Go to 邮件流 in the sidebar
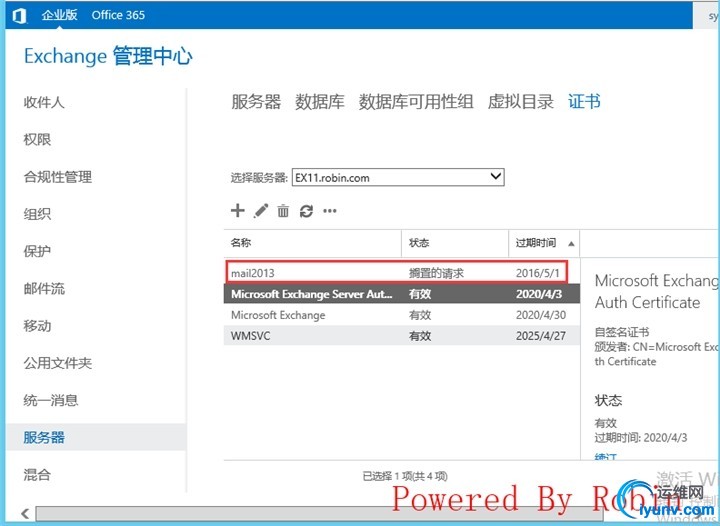The height and width of the screenshot is (526, 720). [x=44, y=289]
